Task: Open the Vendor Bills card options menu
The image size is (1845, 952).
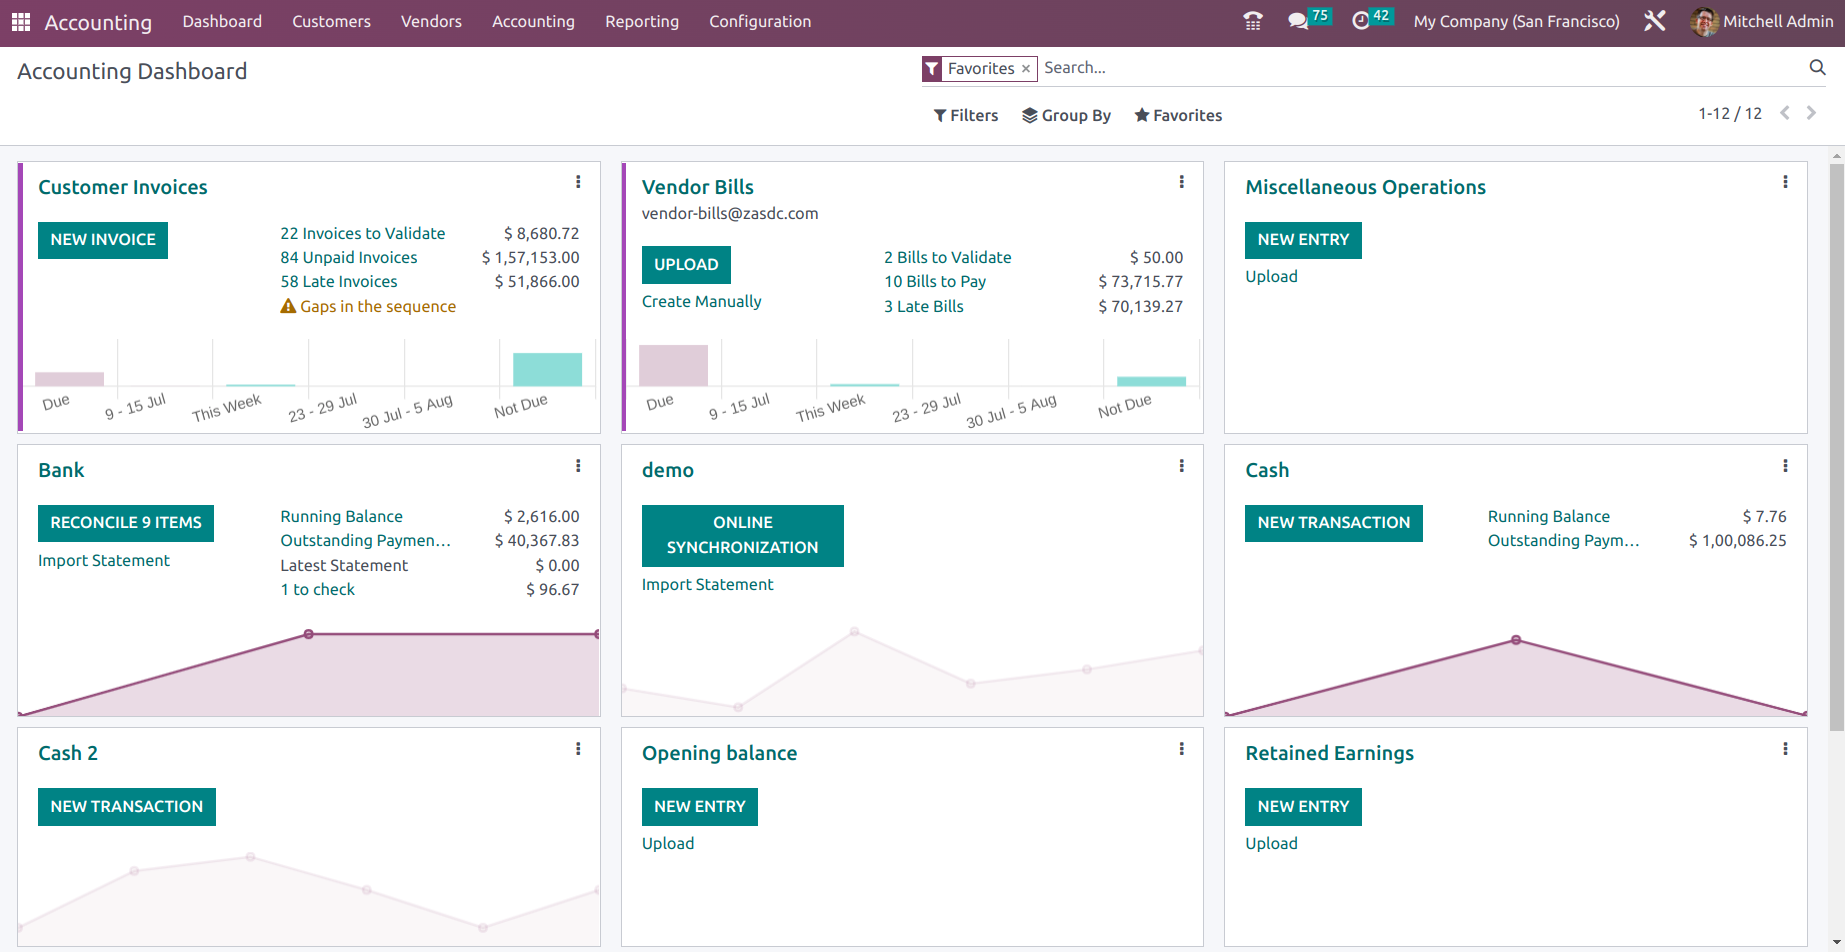Action: (1181, 182)
